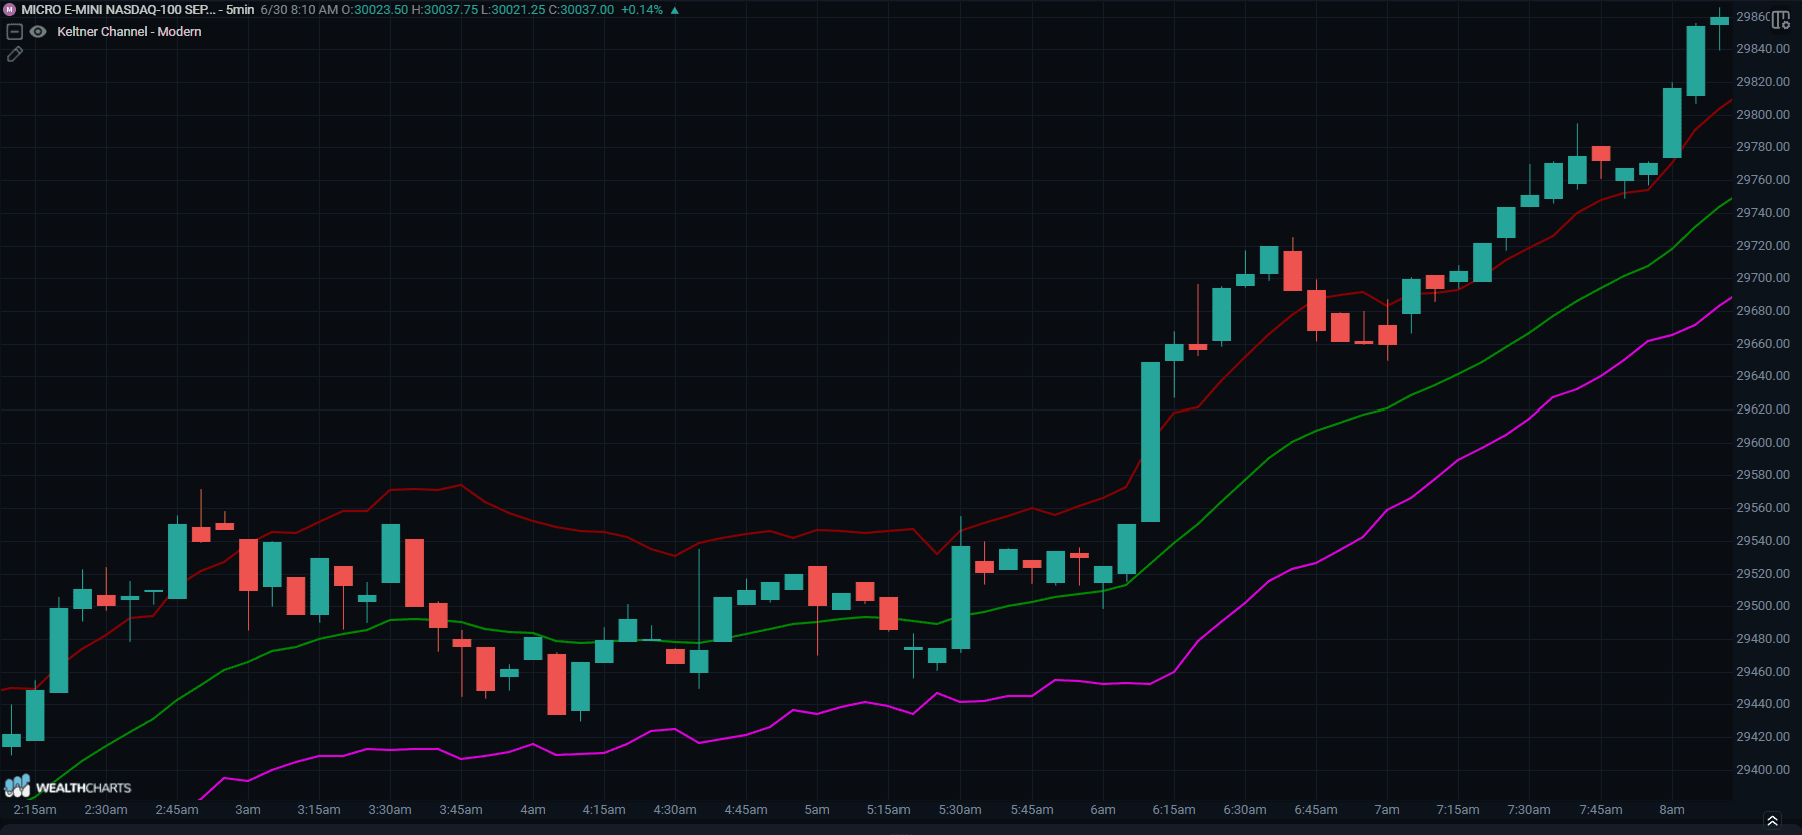Toggle Keltner Channel visibility eye icon

[x=38, y=32]
